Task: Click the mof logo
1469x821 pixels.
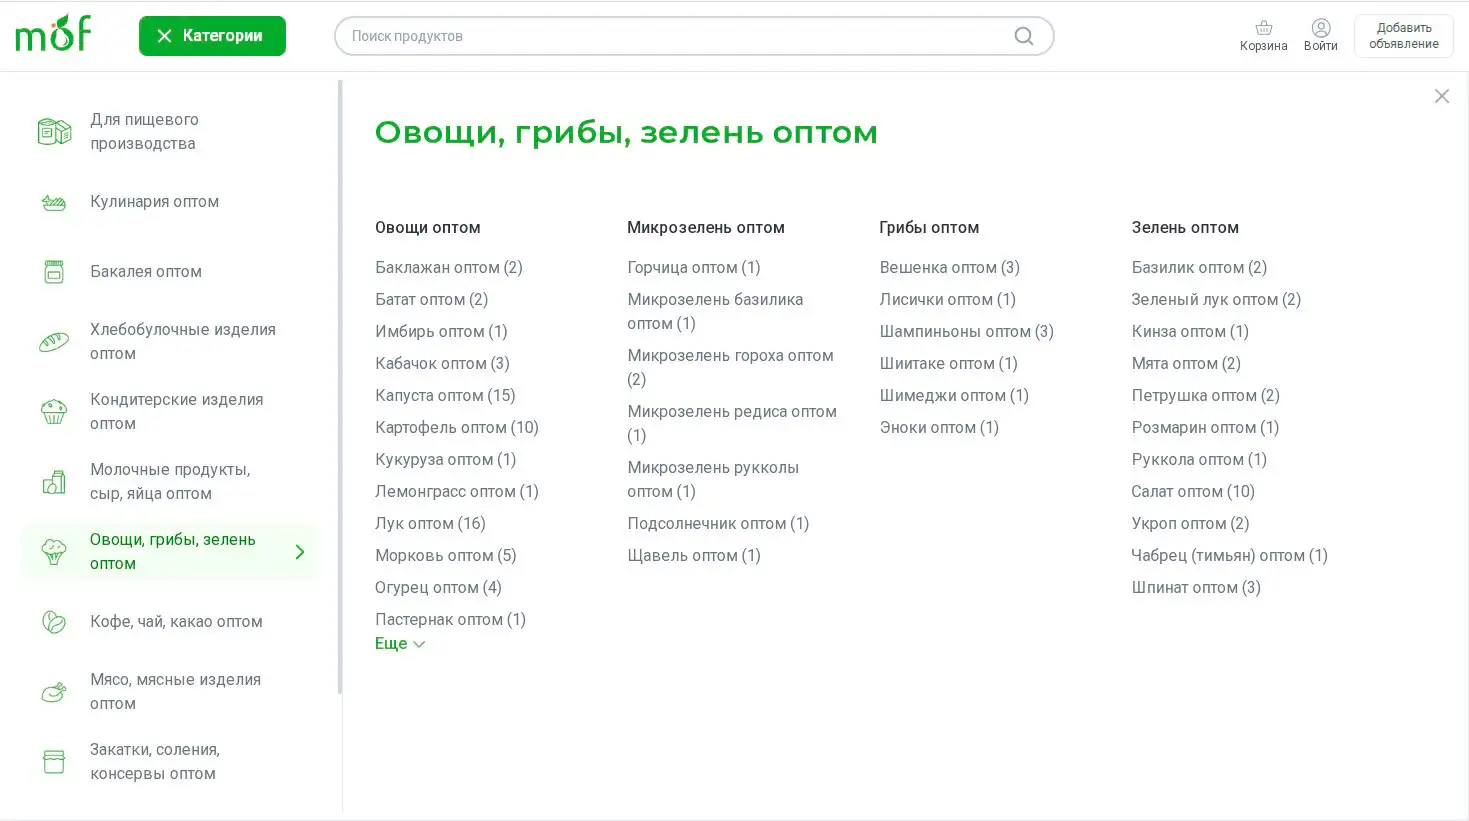Action: point(53,33)
